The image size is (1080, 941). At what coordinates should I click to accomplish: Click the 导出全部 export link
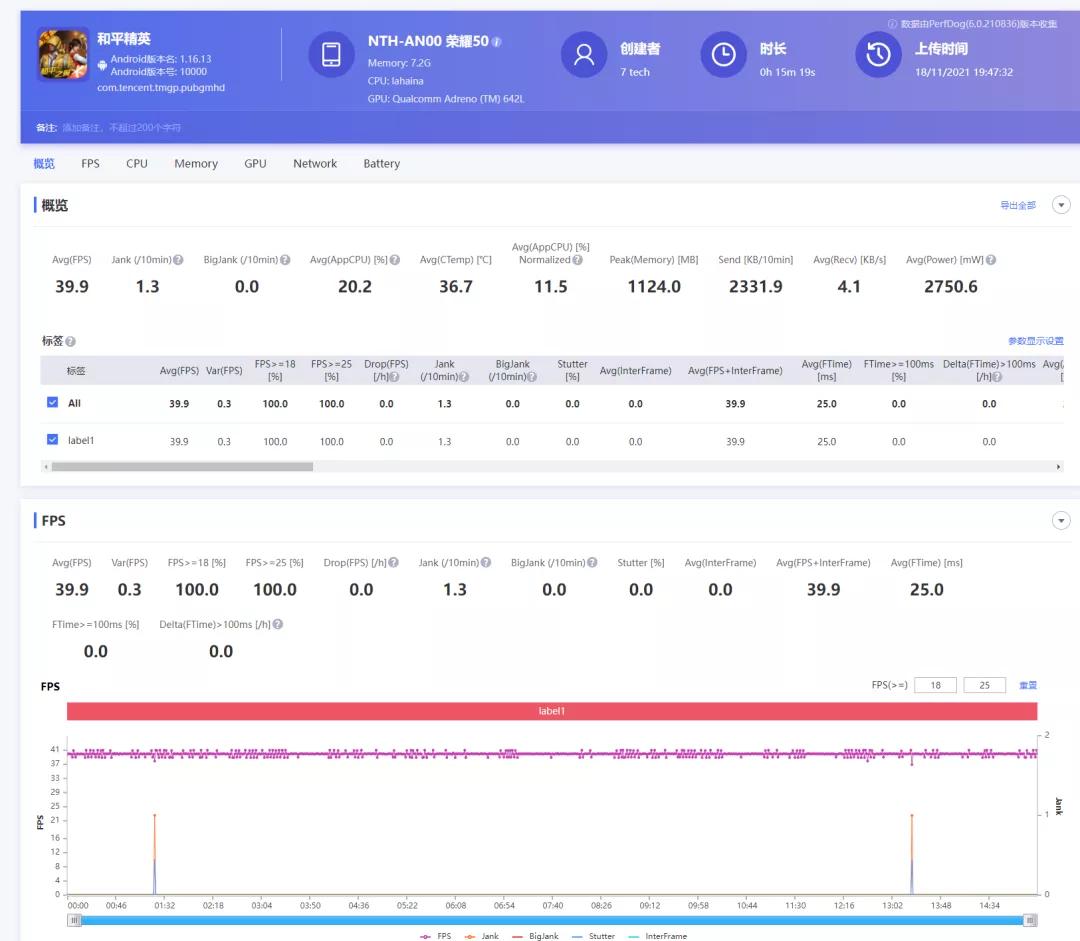[1018, 206]
